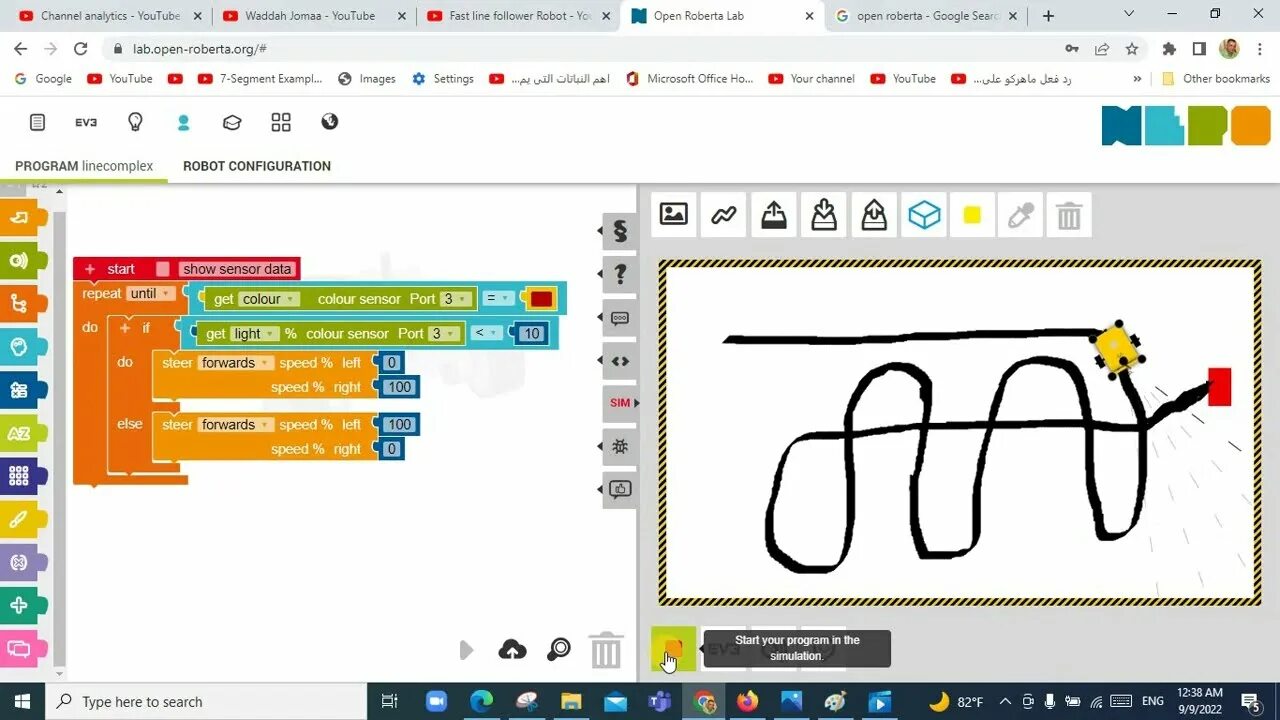Toggle the show sensor data checkbox

(x=163, y=269)
